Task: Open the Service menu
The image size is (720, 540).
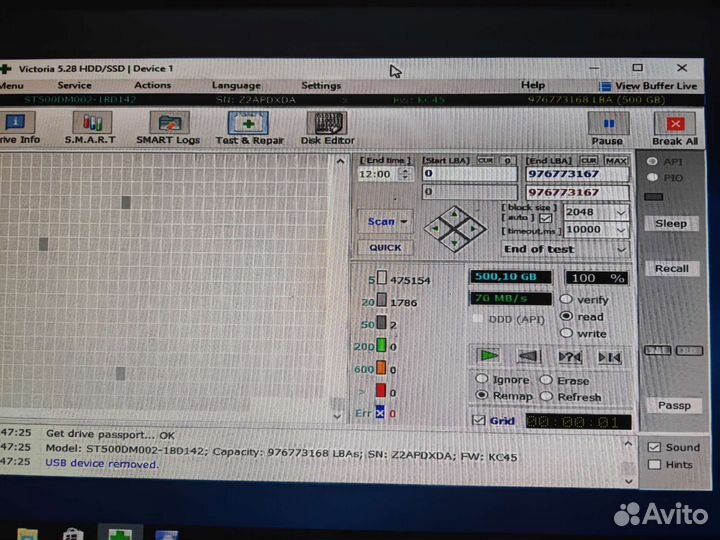Action: point(74,86)
